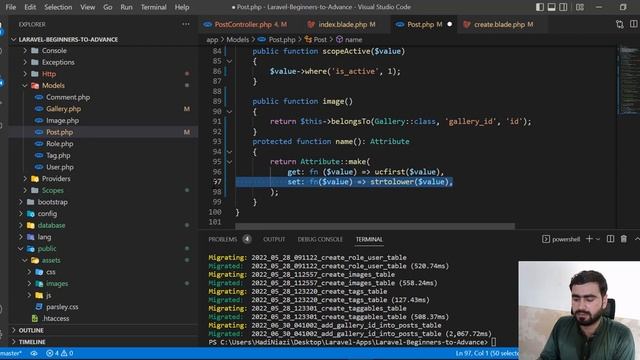This screenshot has height=360, width=640.
Task: Click the status bar eye icon
Action: tap(34, 353)
